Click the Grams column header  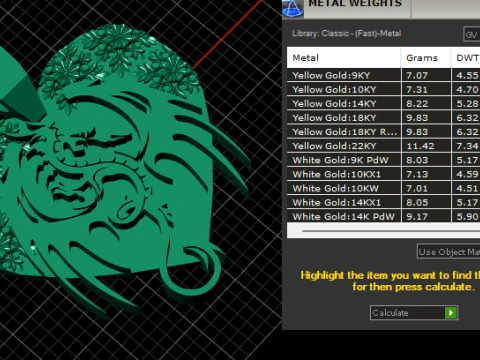[x=426, y=58]
